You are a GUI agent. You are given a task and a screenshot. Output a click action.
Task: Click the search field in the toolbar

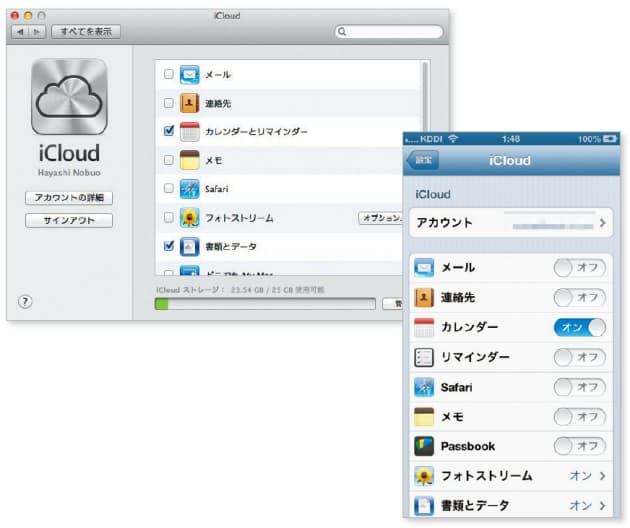pyautogui.click(x=390, y=32)
